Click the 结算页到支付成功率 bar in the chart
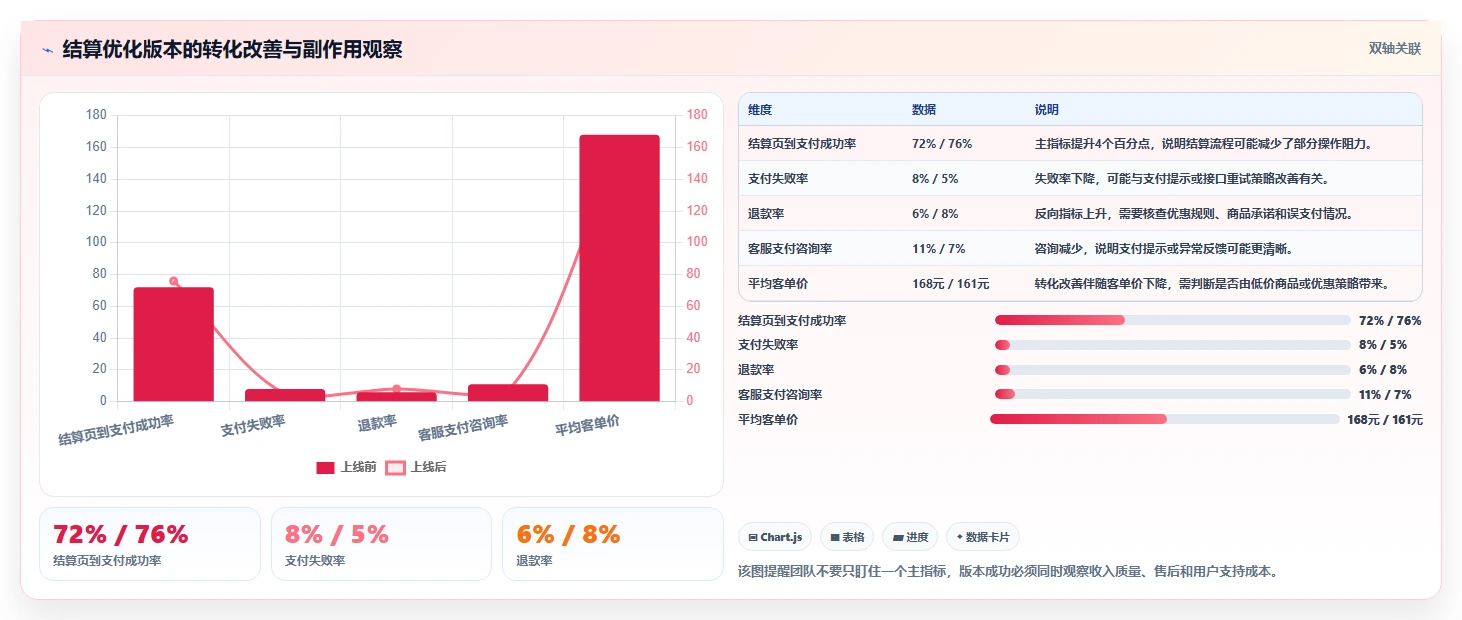Viewport: 1462px width, 620px height. [x=174, y=344]
